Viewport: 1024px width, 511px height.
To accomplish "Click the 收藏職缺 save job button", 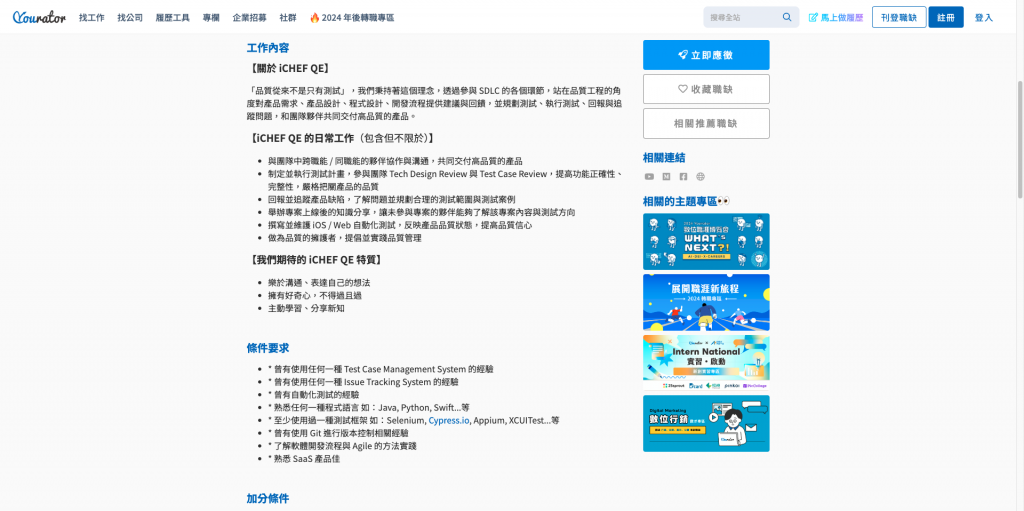I will [706, 89].
